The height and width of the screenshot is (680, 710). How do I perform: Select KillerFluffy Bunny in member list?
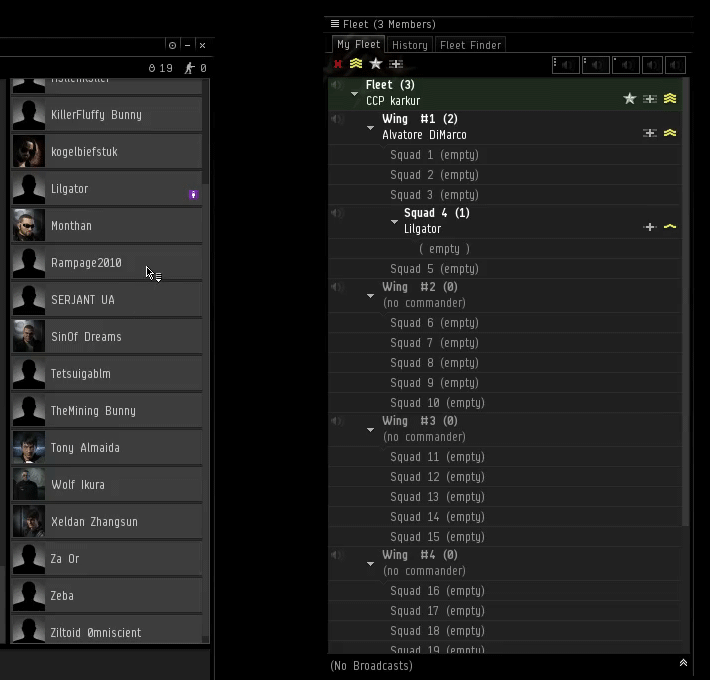107,115
